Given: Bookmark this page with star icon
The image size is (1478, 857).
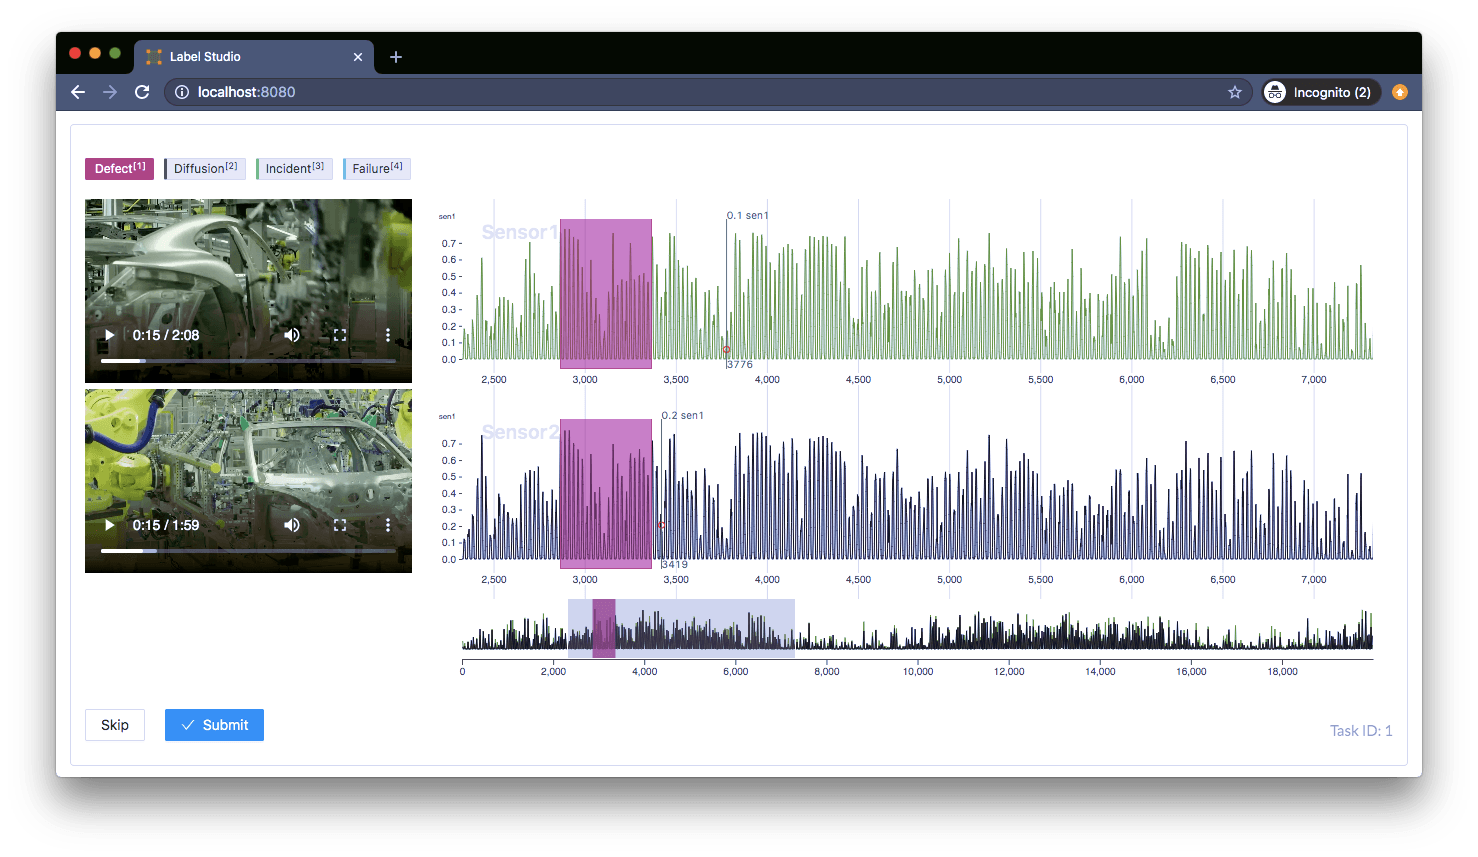Looking at the screenshot, I should 1235,92.
